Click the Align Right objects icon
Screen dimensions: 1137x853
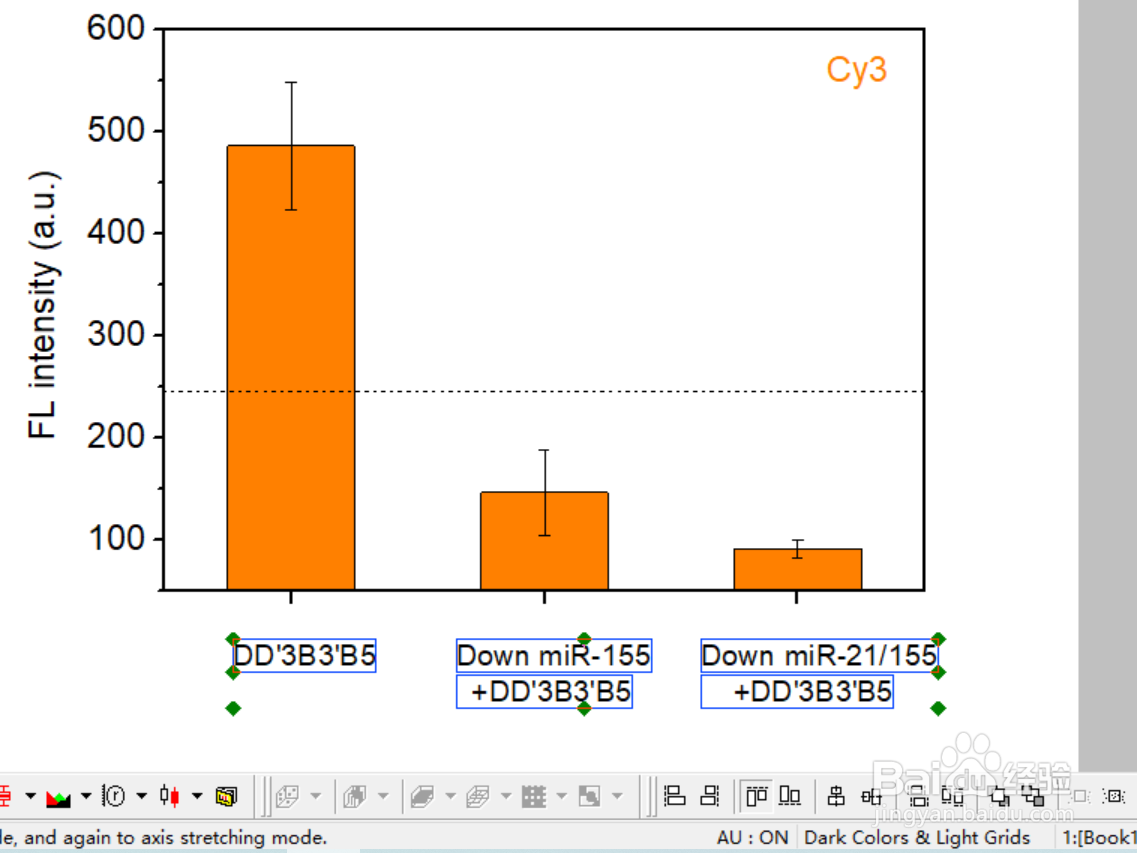pyautogui.click(x=709, y=796)
